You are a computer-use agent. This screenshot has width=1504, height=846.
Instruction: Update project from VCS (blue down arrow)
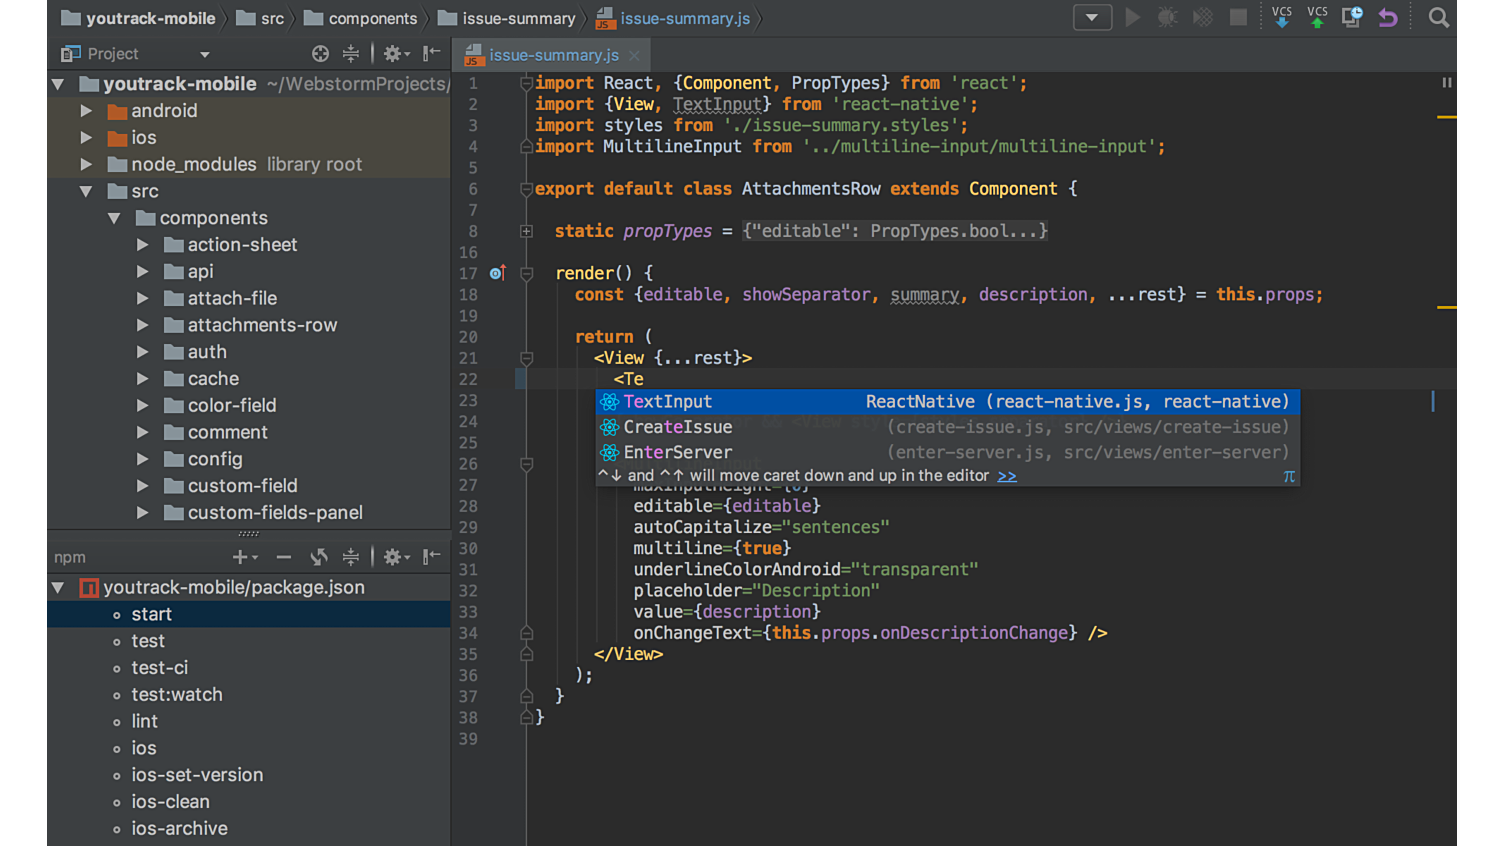pos(1283,17)
